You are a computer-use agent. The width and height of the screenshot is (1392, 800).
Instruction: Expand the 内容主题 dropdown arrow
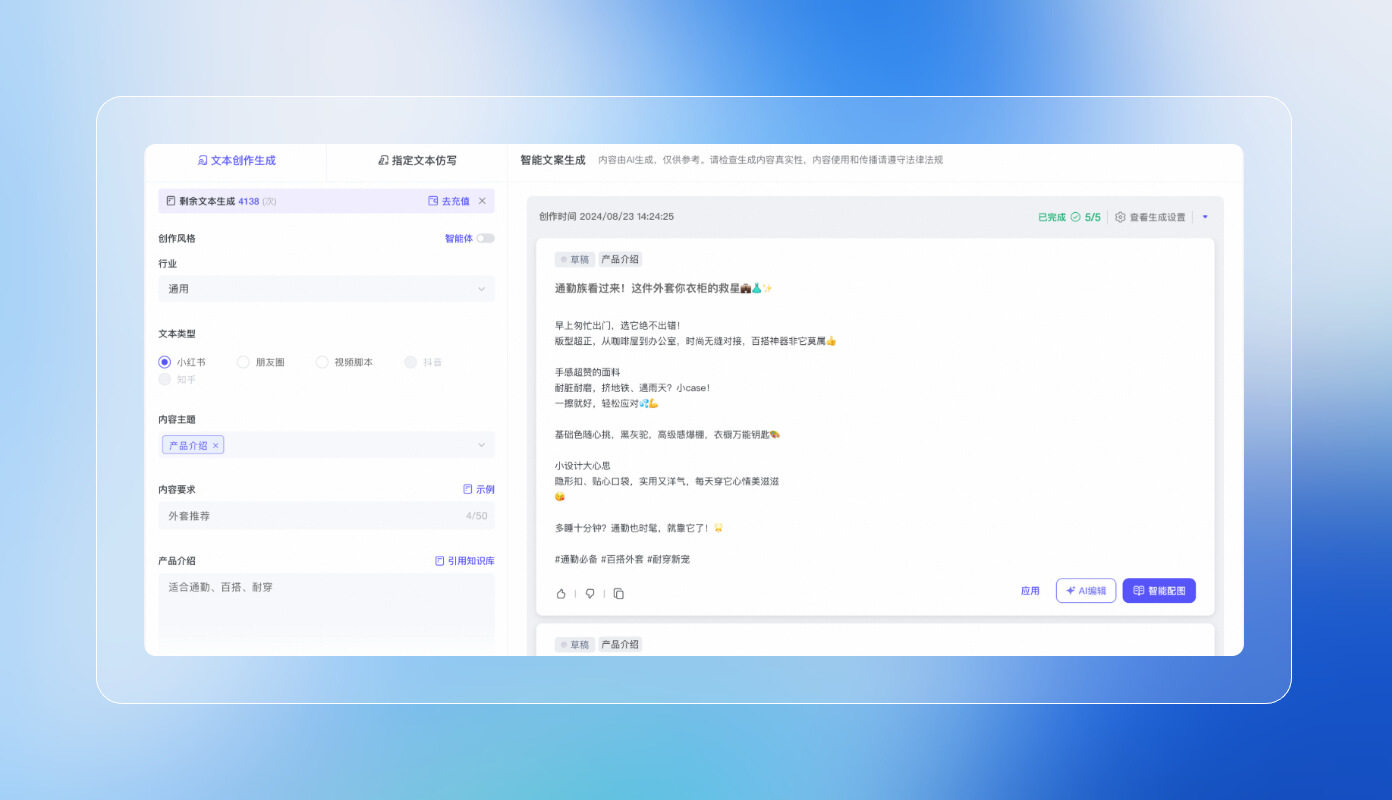click(482, 445)
